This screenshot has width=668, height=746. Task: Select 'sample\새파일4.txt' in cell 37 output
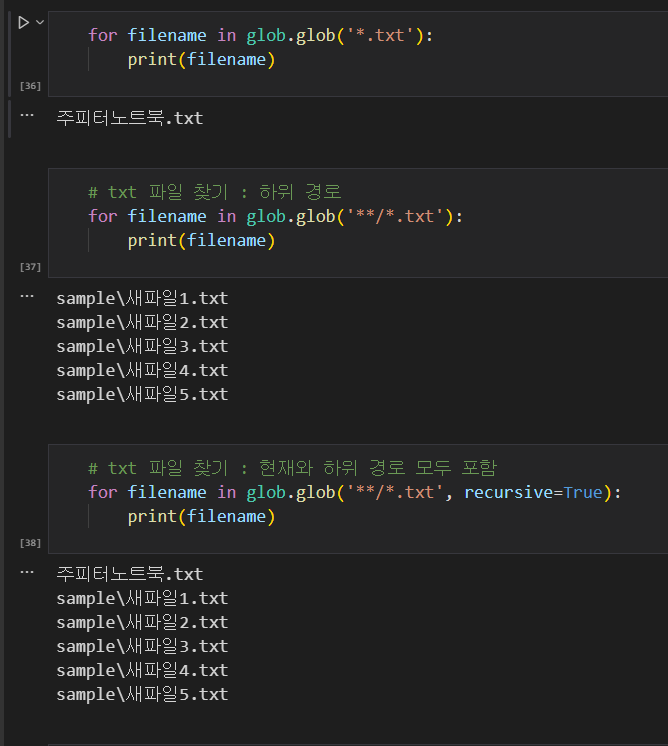pos(142,370)
